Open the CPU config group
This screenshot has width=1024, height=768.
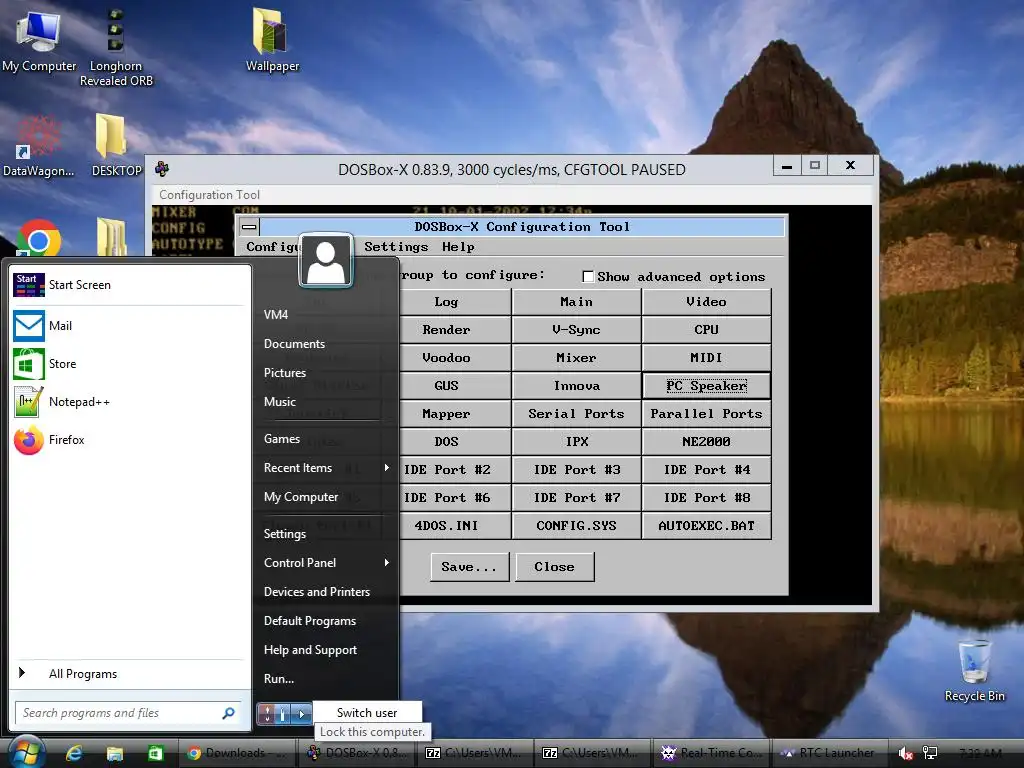(x=706, y=330)
